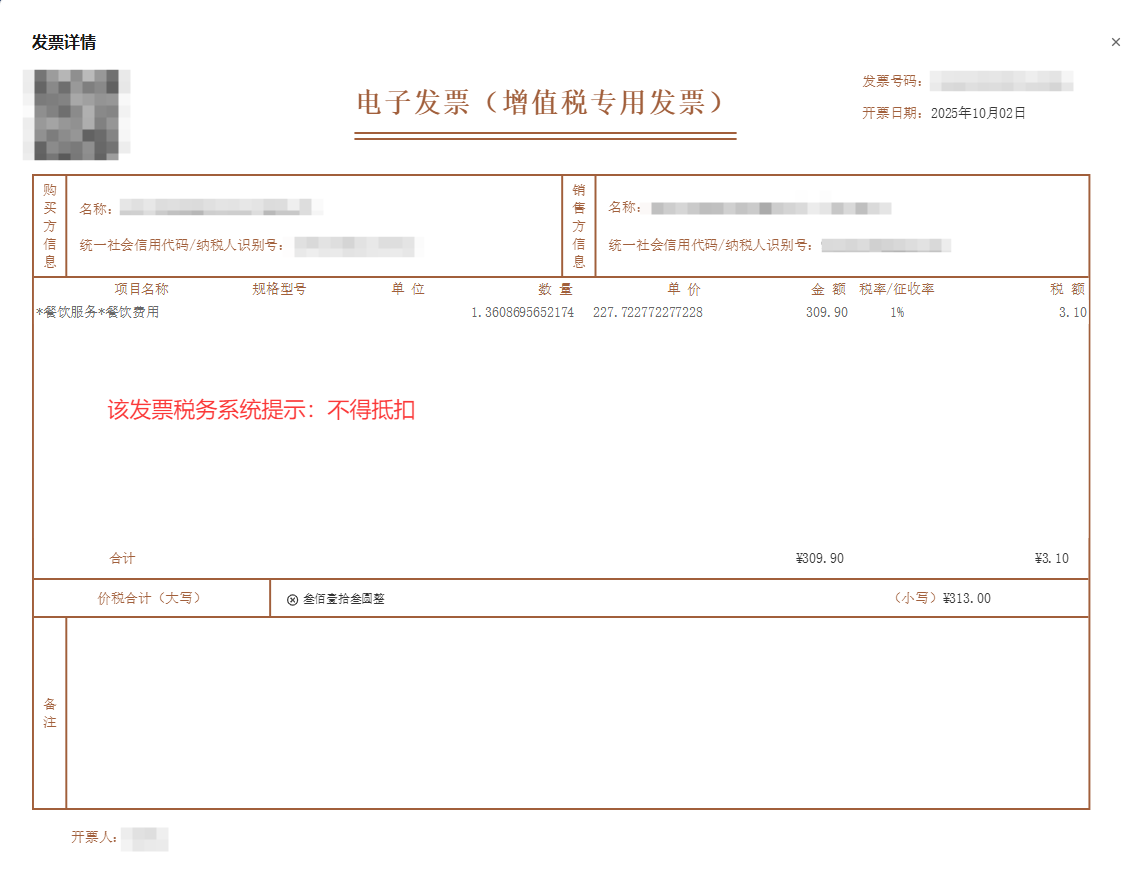Viewport: 1134px width, 876px height.
Task: Click the 1% tax rate value
Action: [897, 312]
